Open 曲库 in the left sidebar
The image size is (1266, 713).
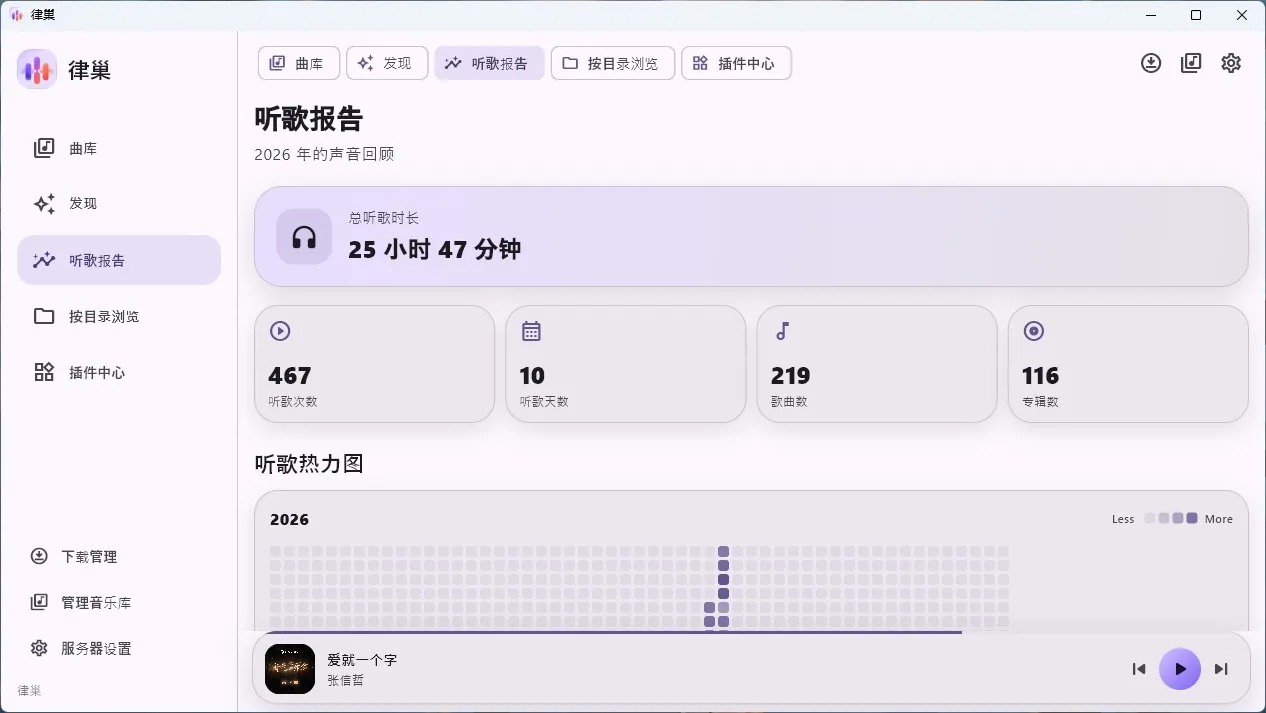119,148
